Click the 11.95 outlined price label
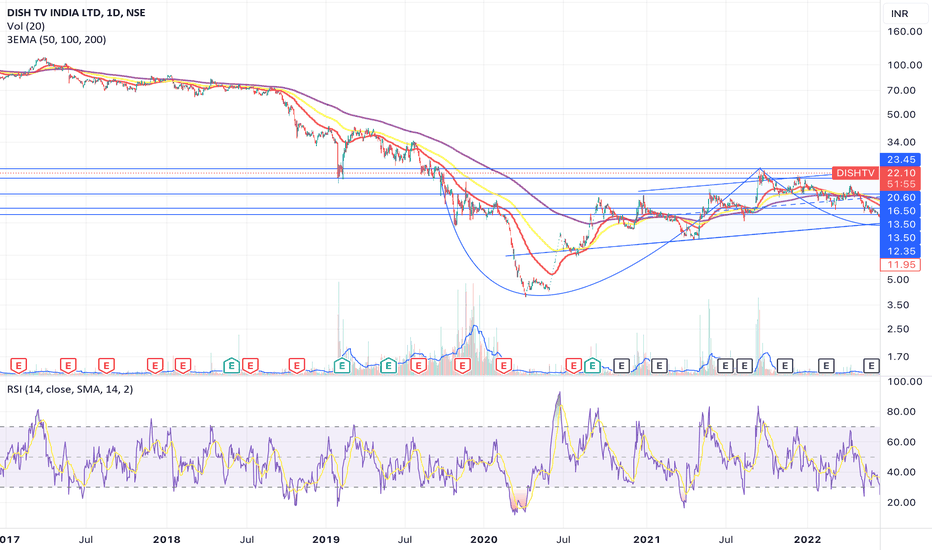This screenshot has height=550, width=932. 900,265
